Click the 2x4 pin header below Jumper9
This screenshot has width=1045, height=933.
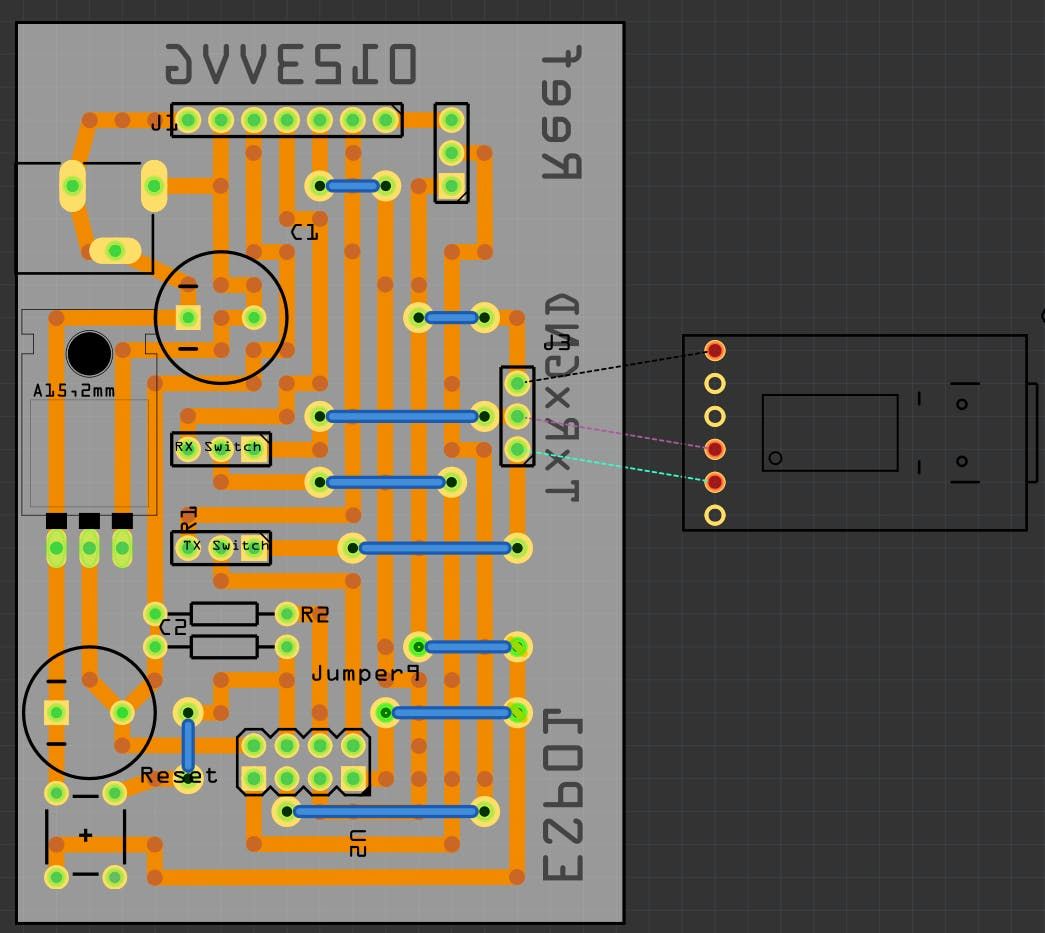[x=302, y=764]
